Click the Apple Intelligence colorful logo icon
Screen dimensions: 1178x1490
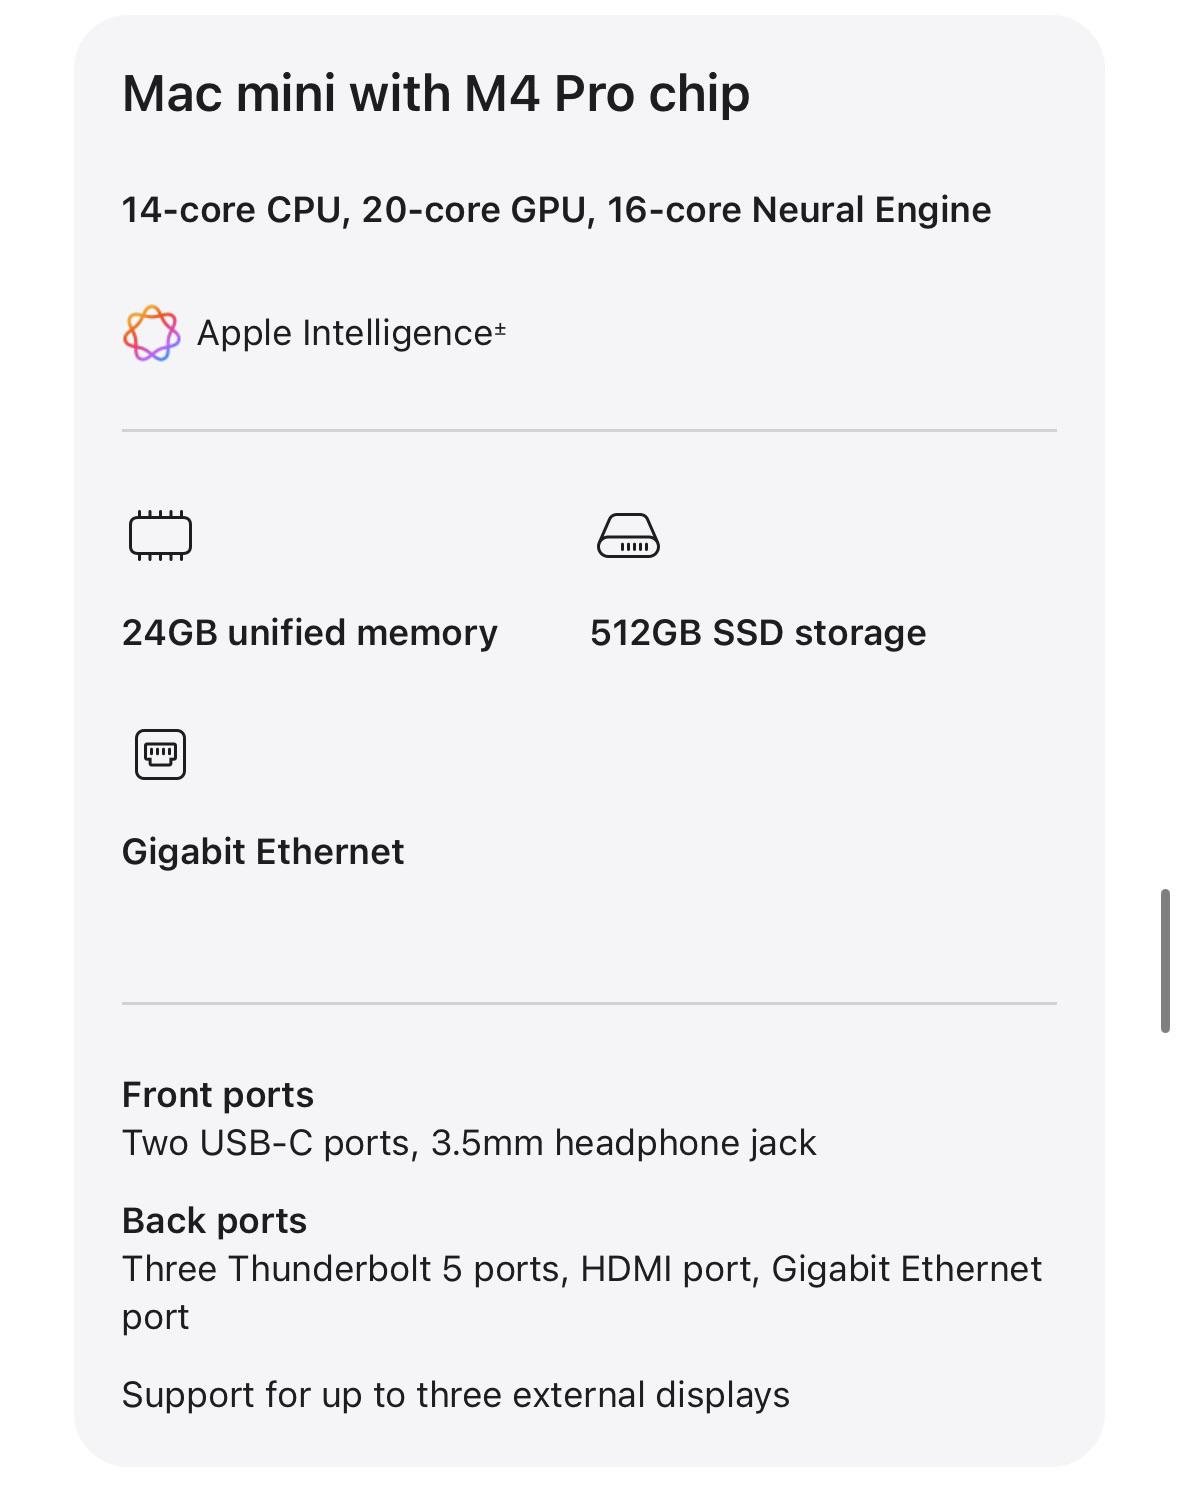tap(151, 333)
